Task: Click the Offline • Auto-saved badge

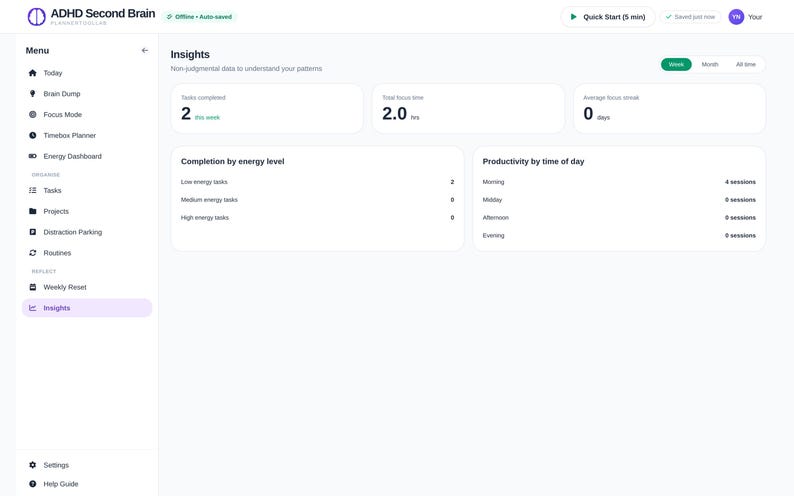Action: [200, 17]
